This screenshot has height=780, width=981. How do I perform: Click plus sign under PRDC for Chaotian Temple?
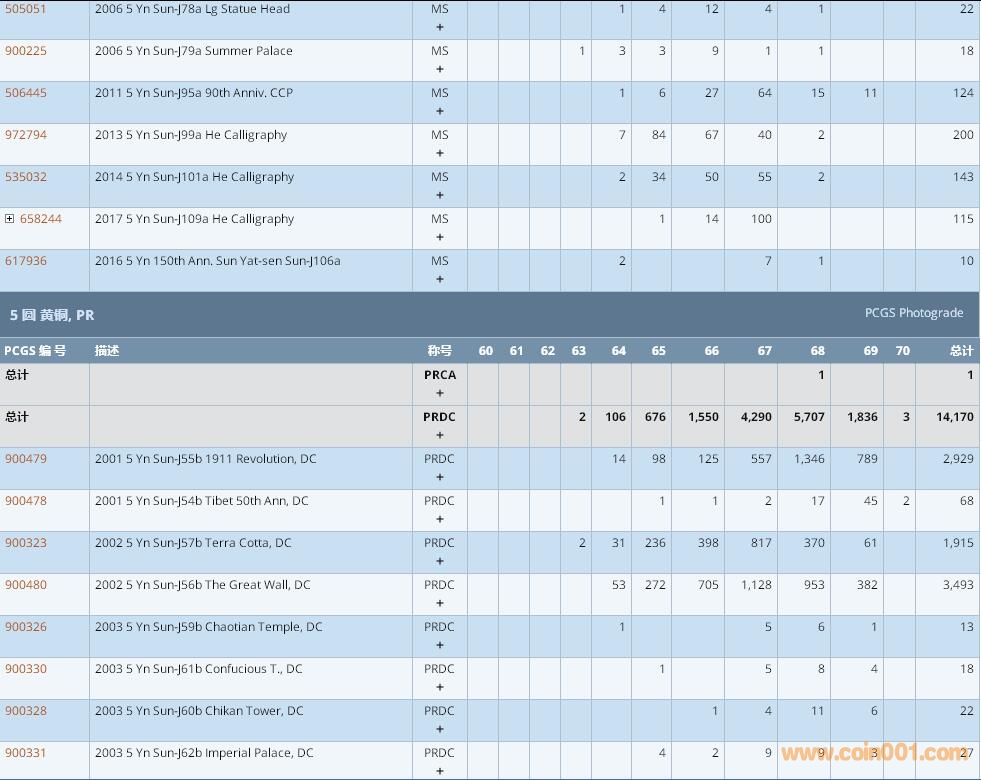coord(440,646)
